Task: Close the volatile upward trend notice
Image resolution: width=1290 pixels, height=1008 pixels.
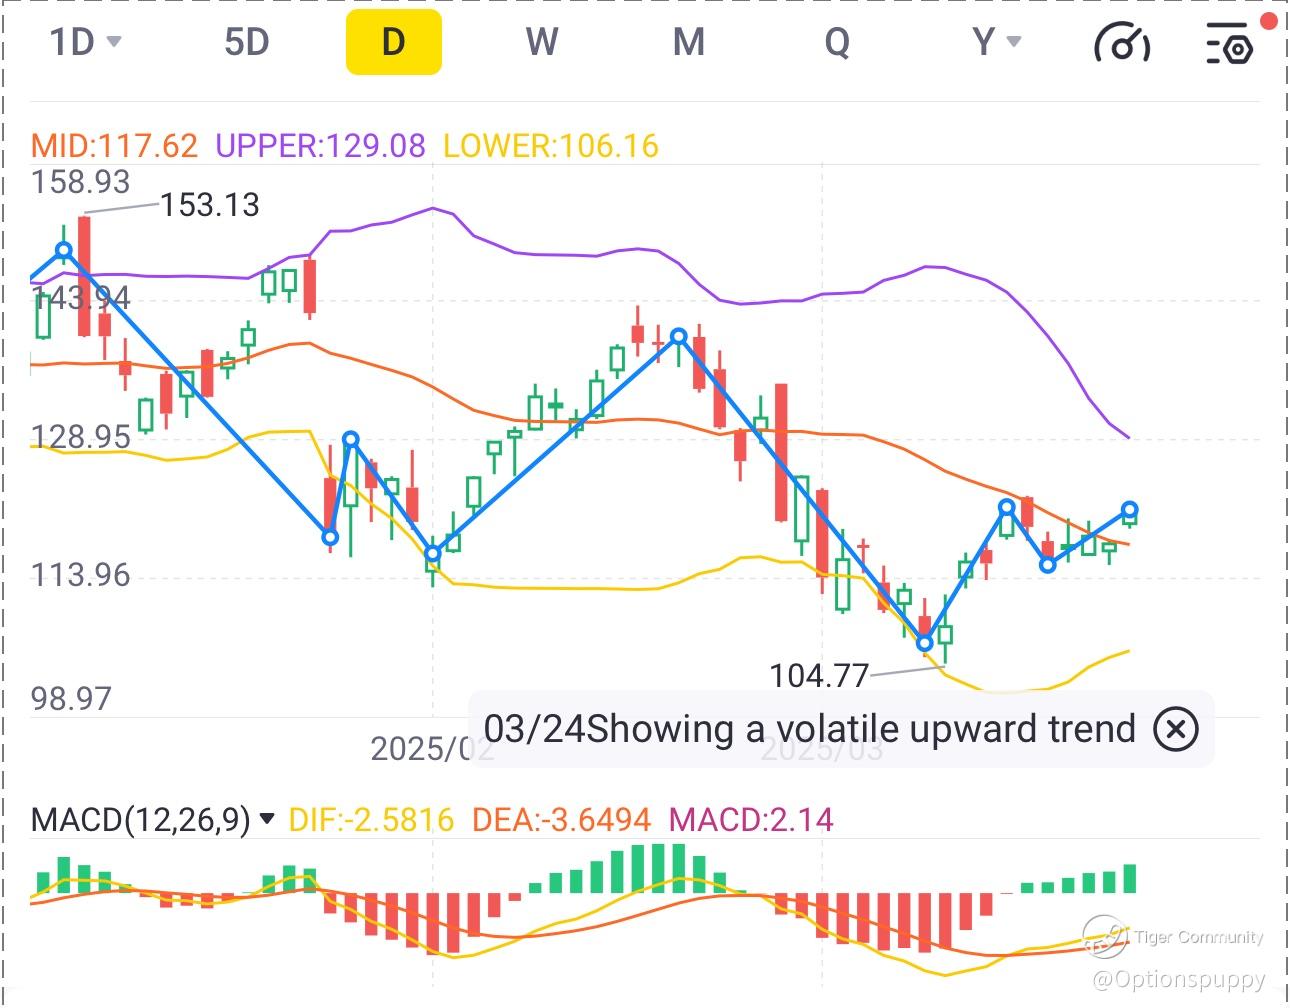Action: point(1175,729)
